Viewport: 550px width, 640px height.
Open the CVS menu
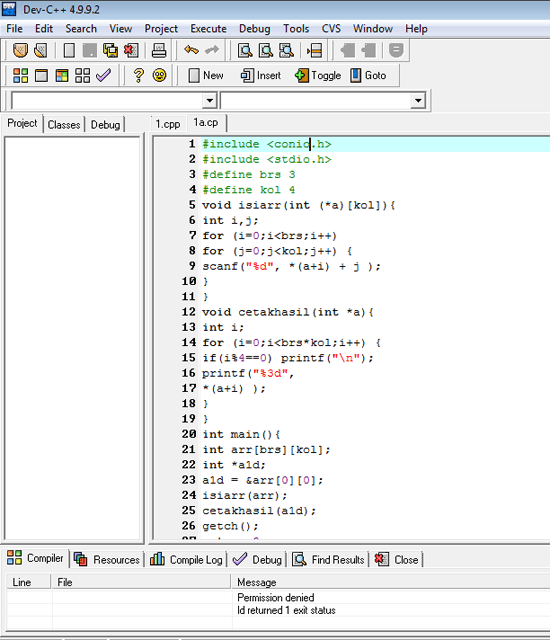tap(331, 29)
